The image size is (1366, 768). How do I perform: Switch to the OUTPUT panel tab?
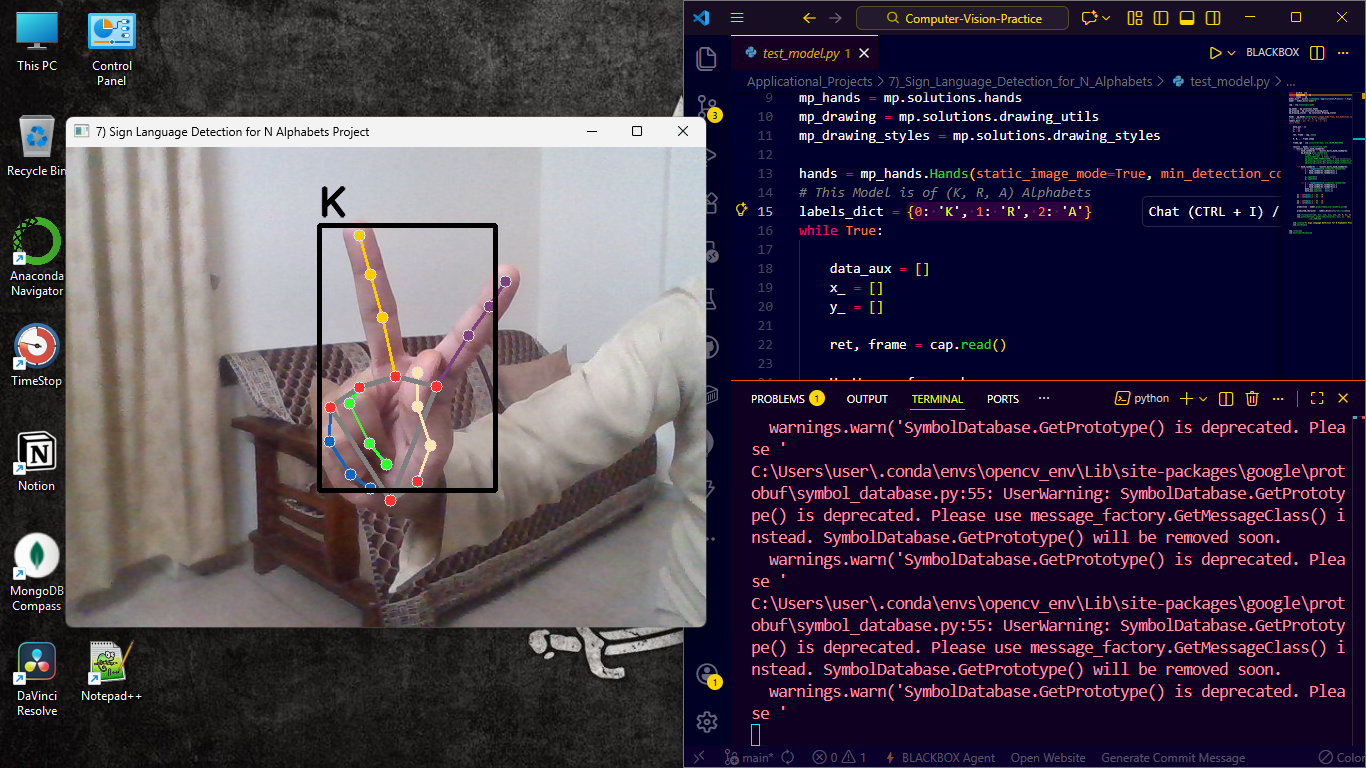tap(867, 399)
